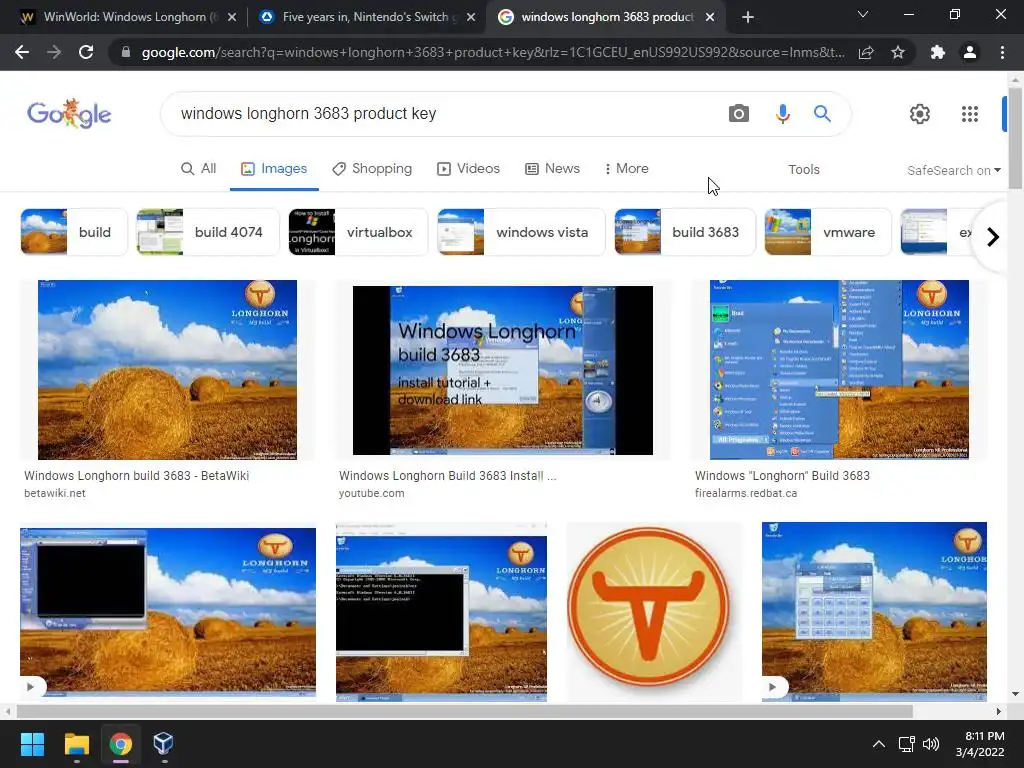Open the Tools filter options
This screenshot has height=768, width=1024.
(803, 170)
